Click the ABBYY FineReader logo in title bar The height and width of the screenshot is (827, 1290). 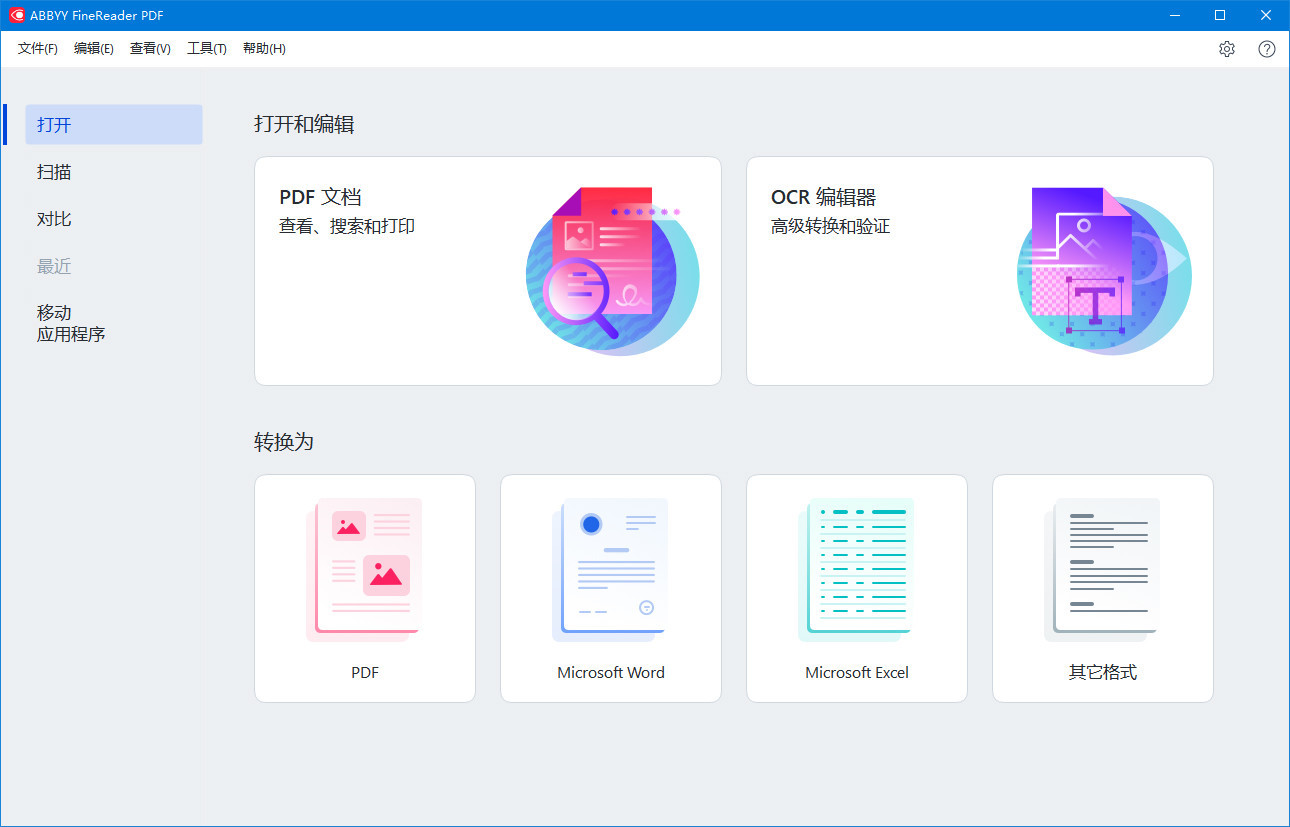[x=16, y=15]
